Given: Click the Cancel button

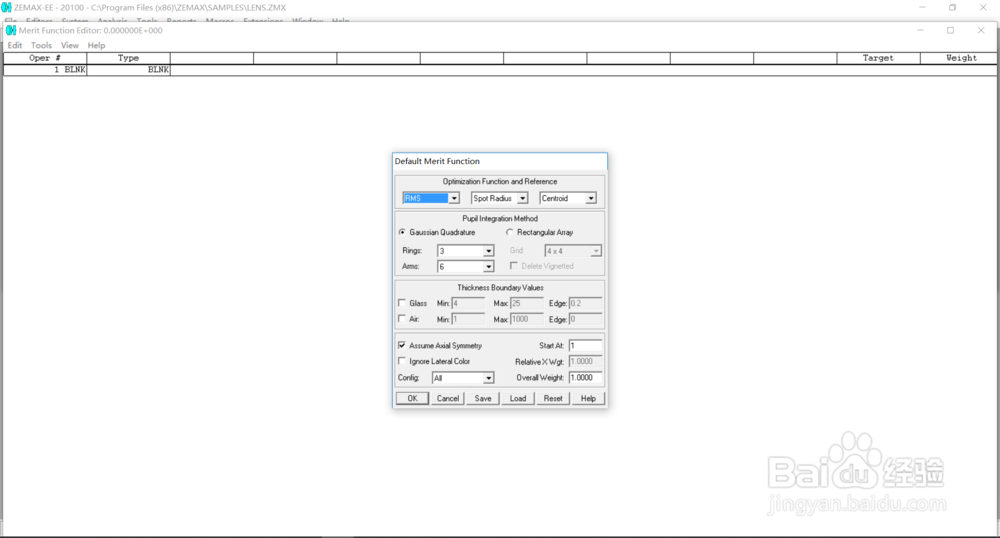Looking at the screenshot, I should point(448,398).
